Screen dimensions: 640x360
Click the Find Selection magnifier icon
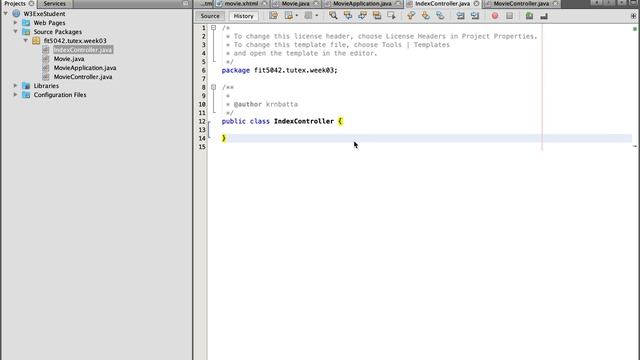[333, 16]
